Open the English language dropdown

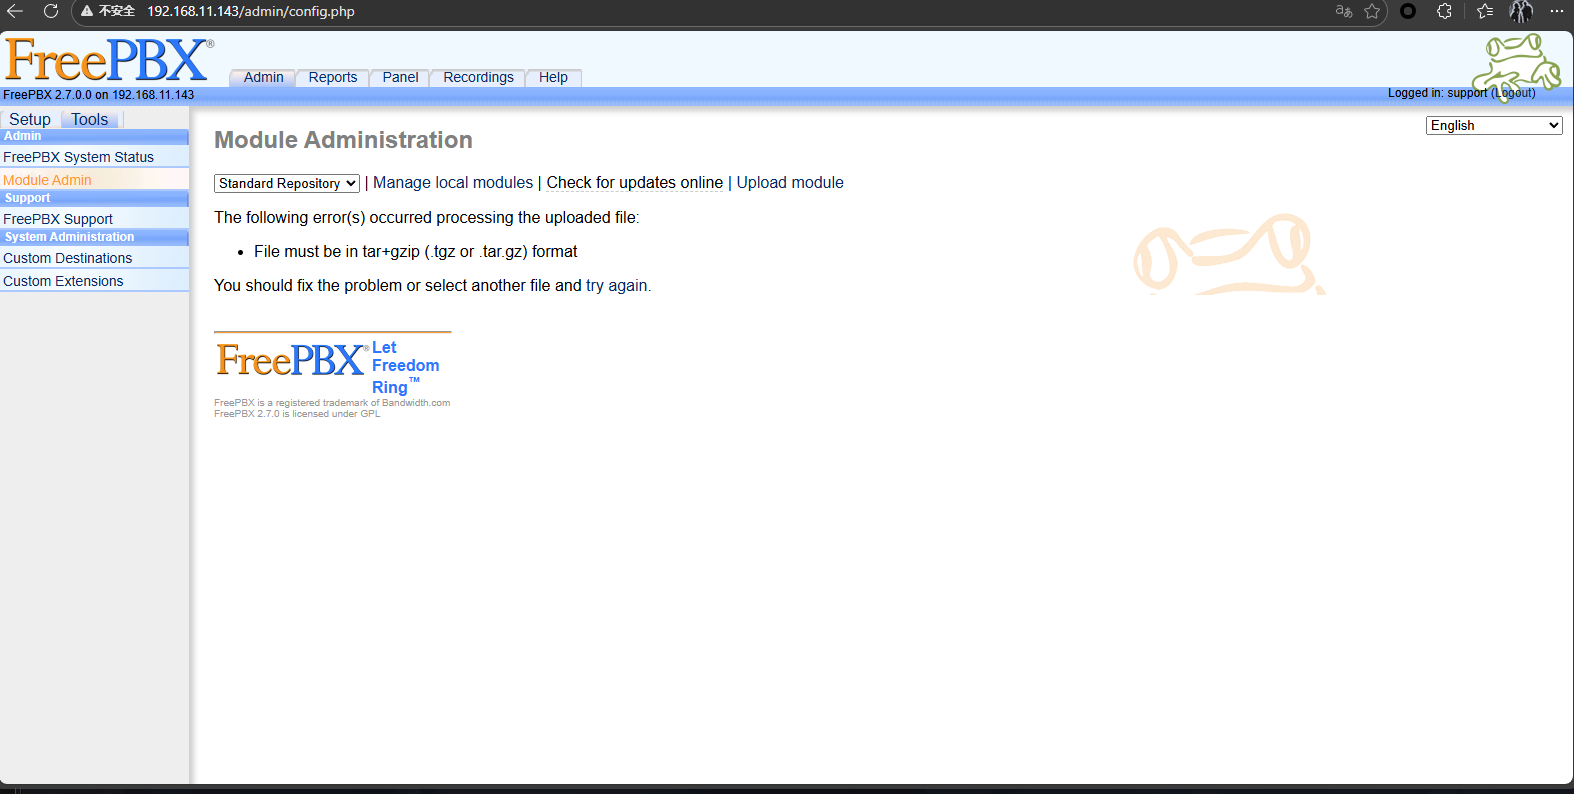point(1494,125)
